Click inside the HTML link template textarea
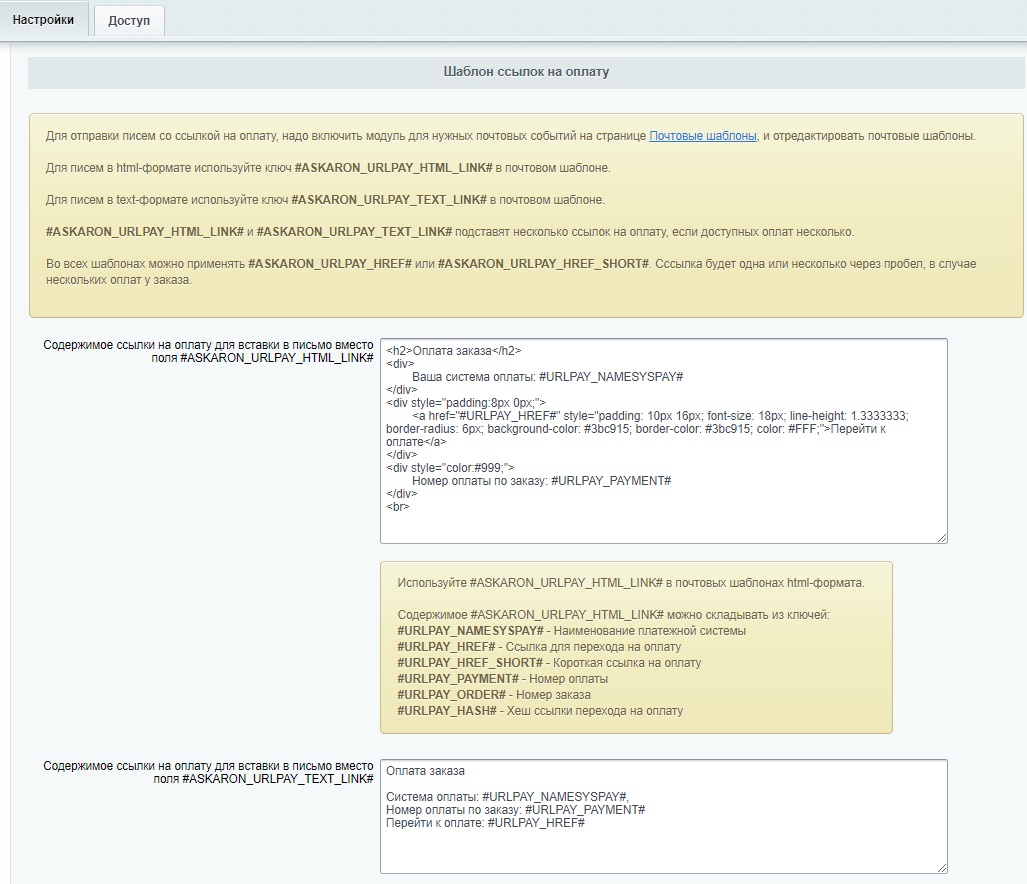The width and height of the screenshot is (1027, 884). [662, 520]
